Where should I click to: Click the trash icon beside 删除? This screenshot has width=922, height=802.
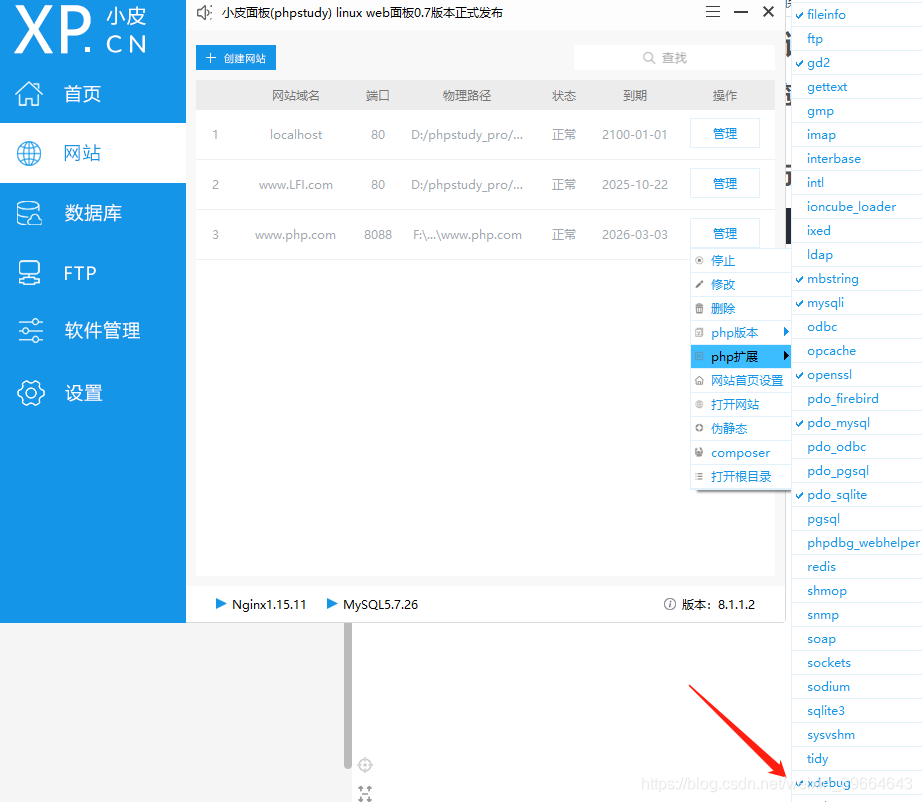[x=699, y=308]
